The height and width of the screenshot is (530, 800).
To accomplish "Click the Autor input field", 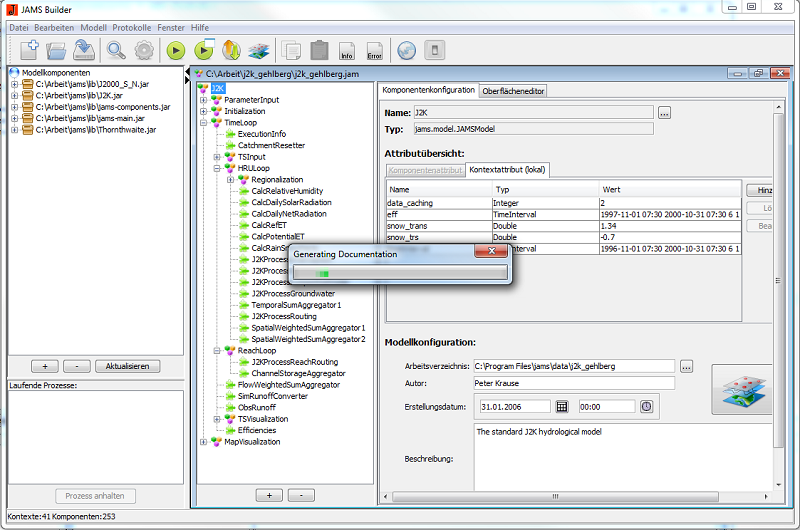I will coord(573,383).
